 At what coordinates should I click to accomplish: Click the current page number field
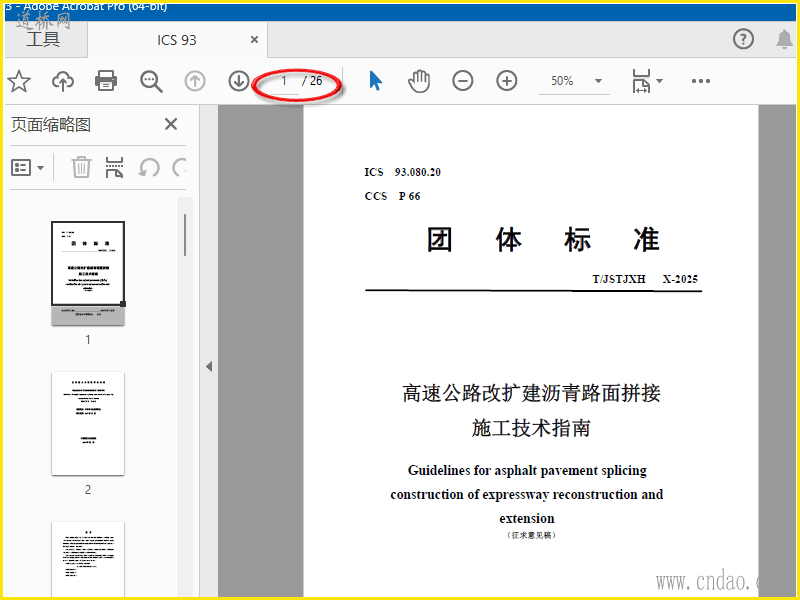tap(284, 81)
